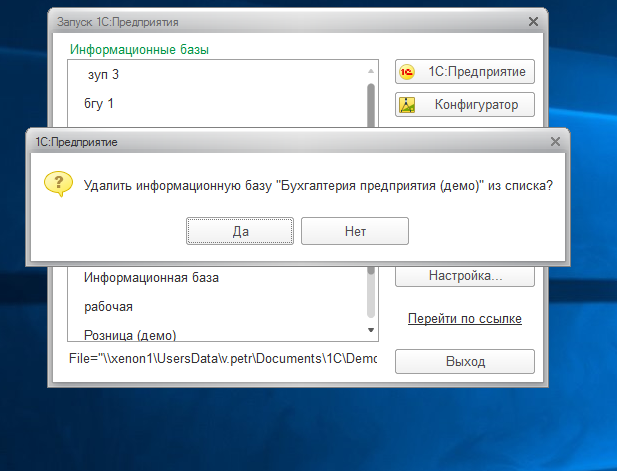Viewport: 617px width, 471px height.
Task: Close the Запуск 1С:Предприятия window
Action: click(x=533, y=22)
